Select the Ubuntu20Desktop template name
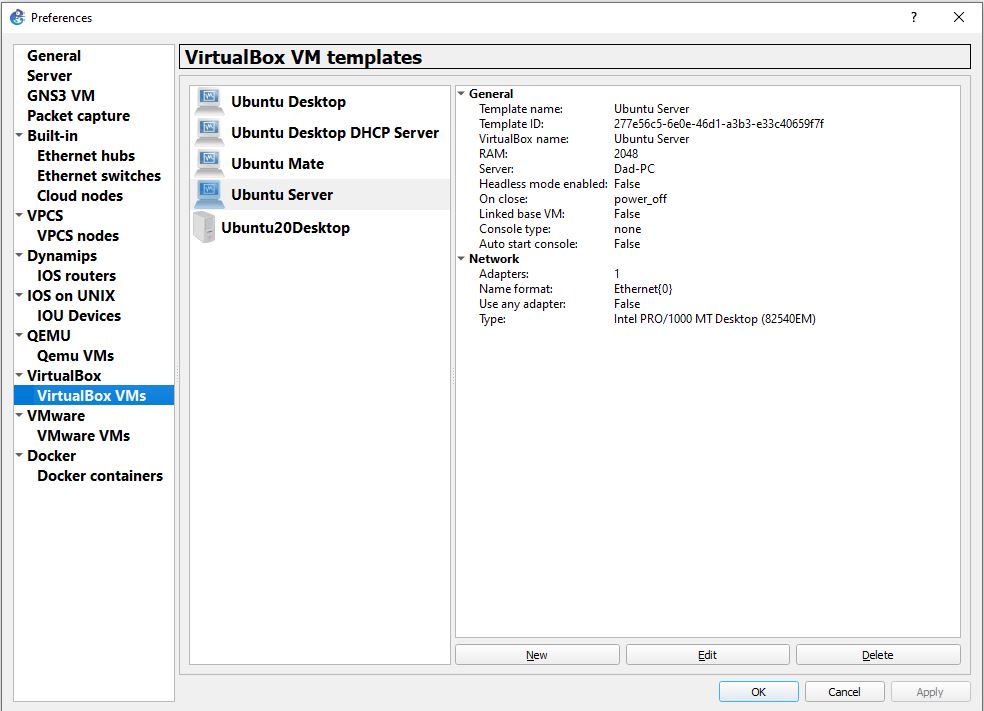 point(286,228)
